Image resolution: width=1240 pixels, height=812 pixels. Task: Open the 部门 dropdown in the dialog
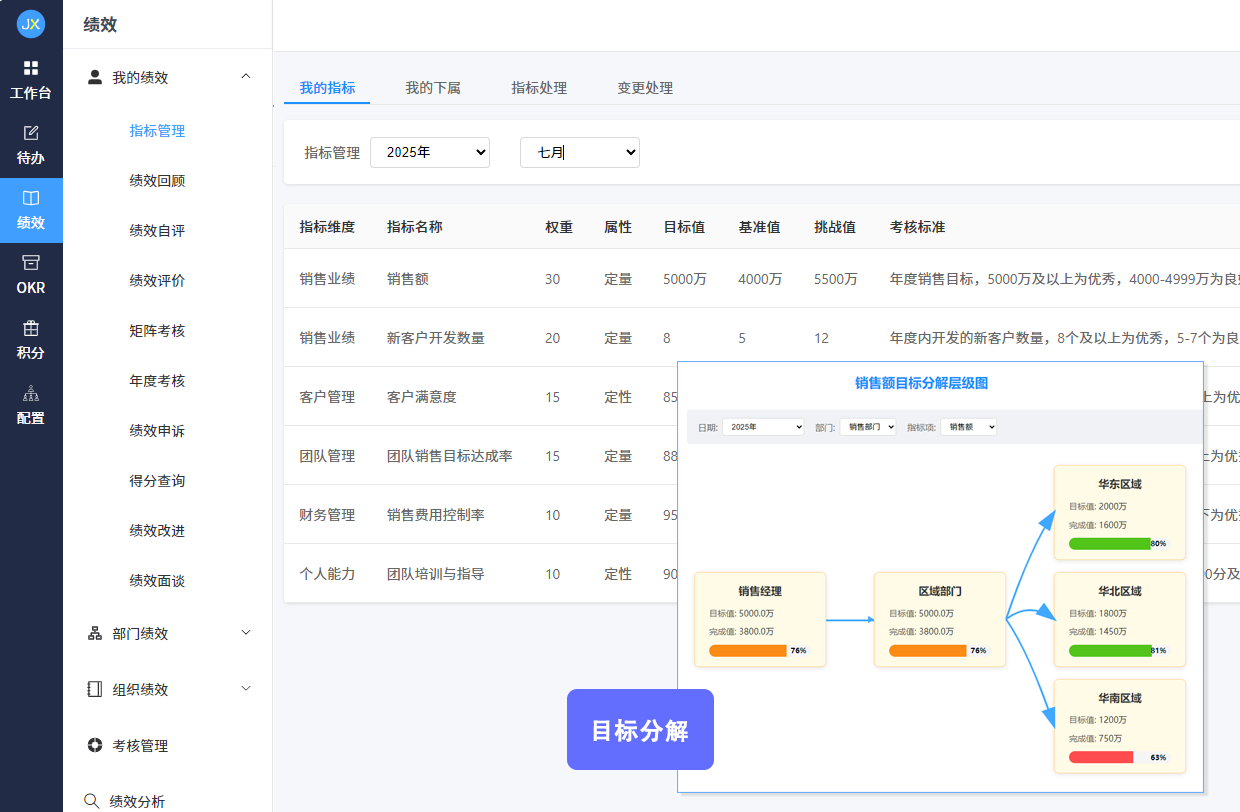point(868,426)
